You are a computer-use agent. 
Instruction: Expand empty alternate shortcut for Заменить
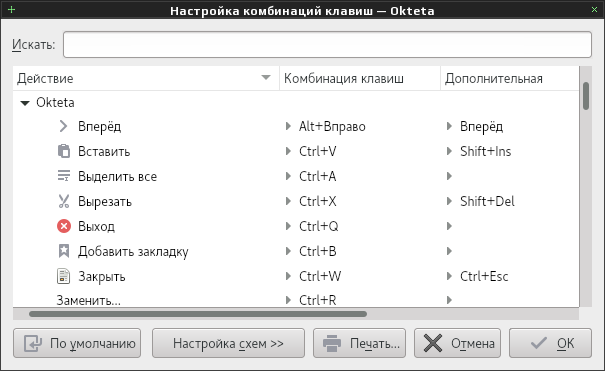tap(449, 300)
